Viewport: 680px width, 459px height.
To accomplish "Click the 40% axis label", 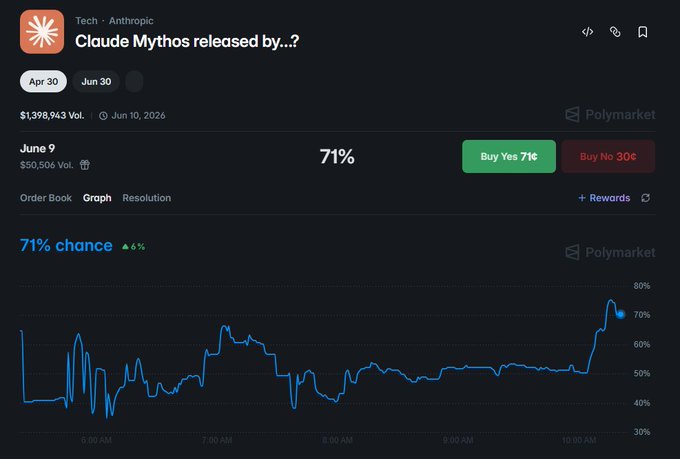I will pyautogui.click(x=642, y=403).
